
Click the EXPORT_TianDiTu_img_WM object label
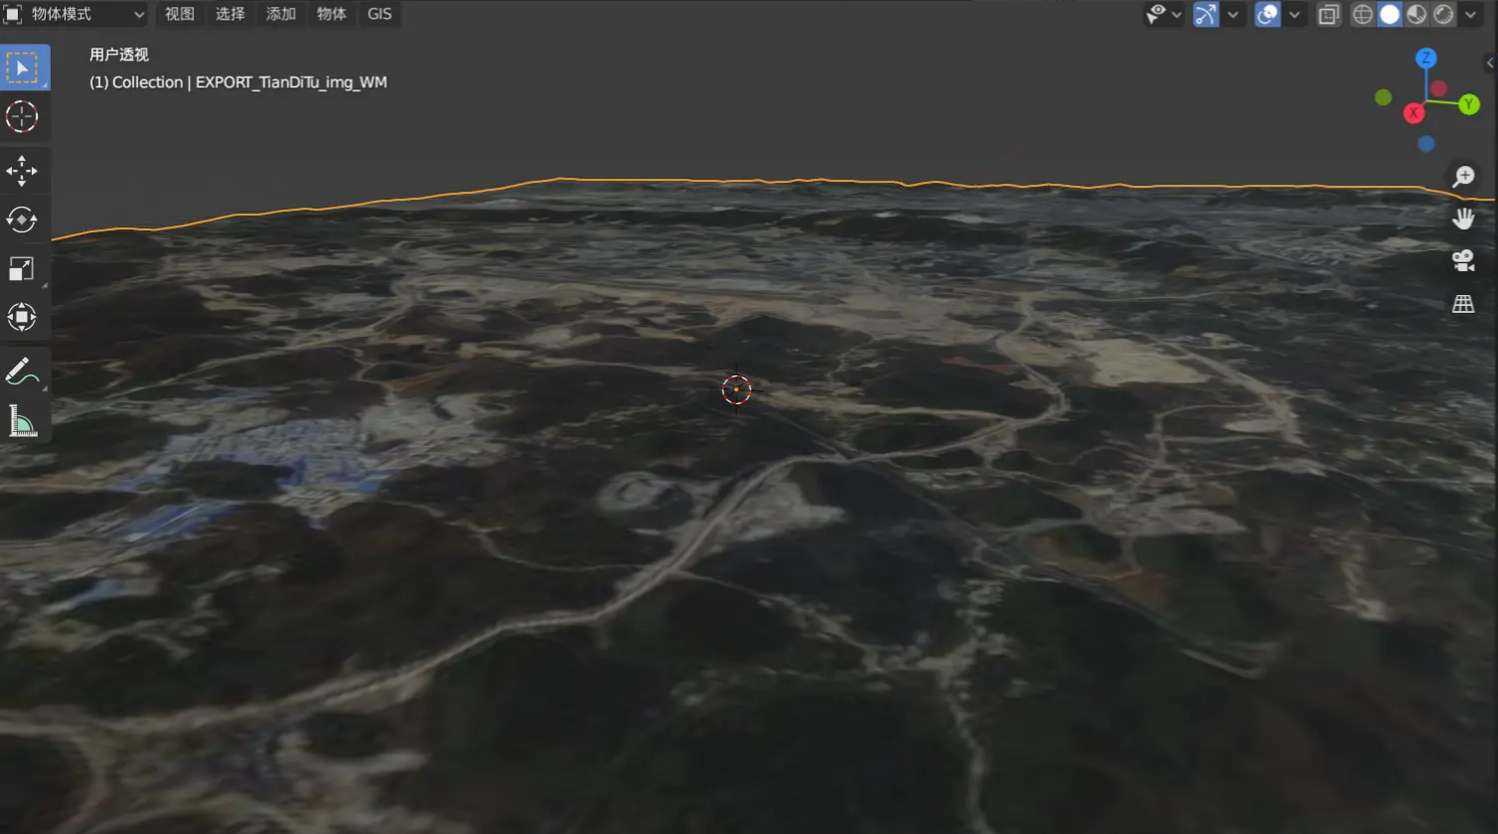coord(291,82)
